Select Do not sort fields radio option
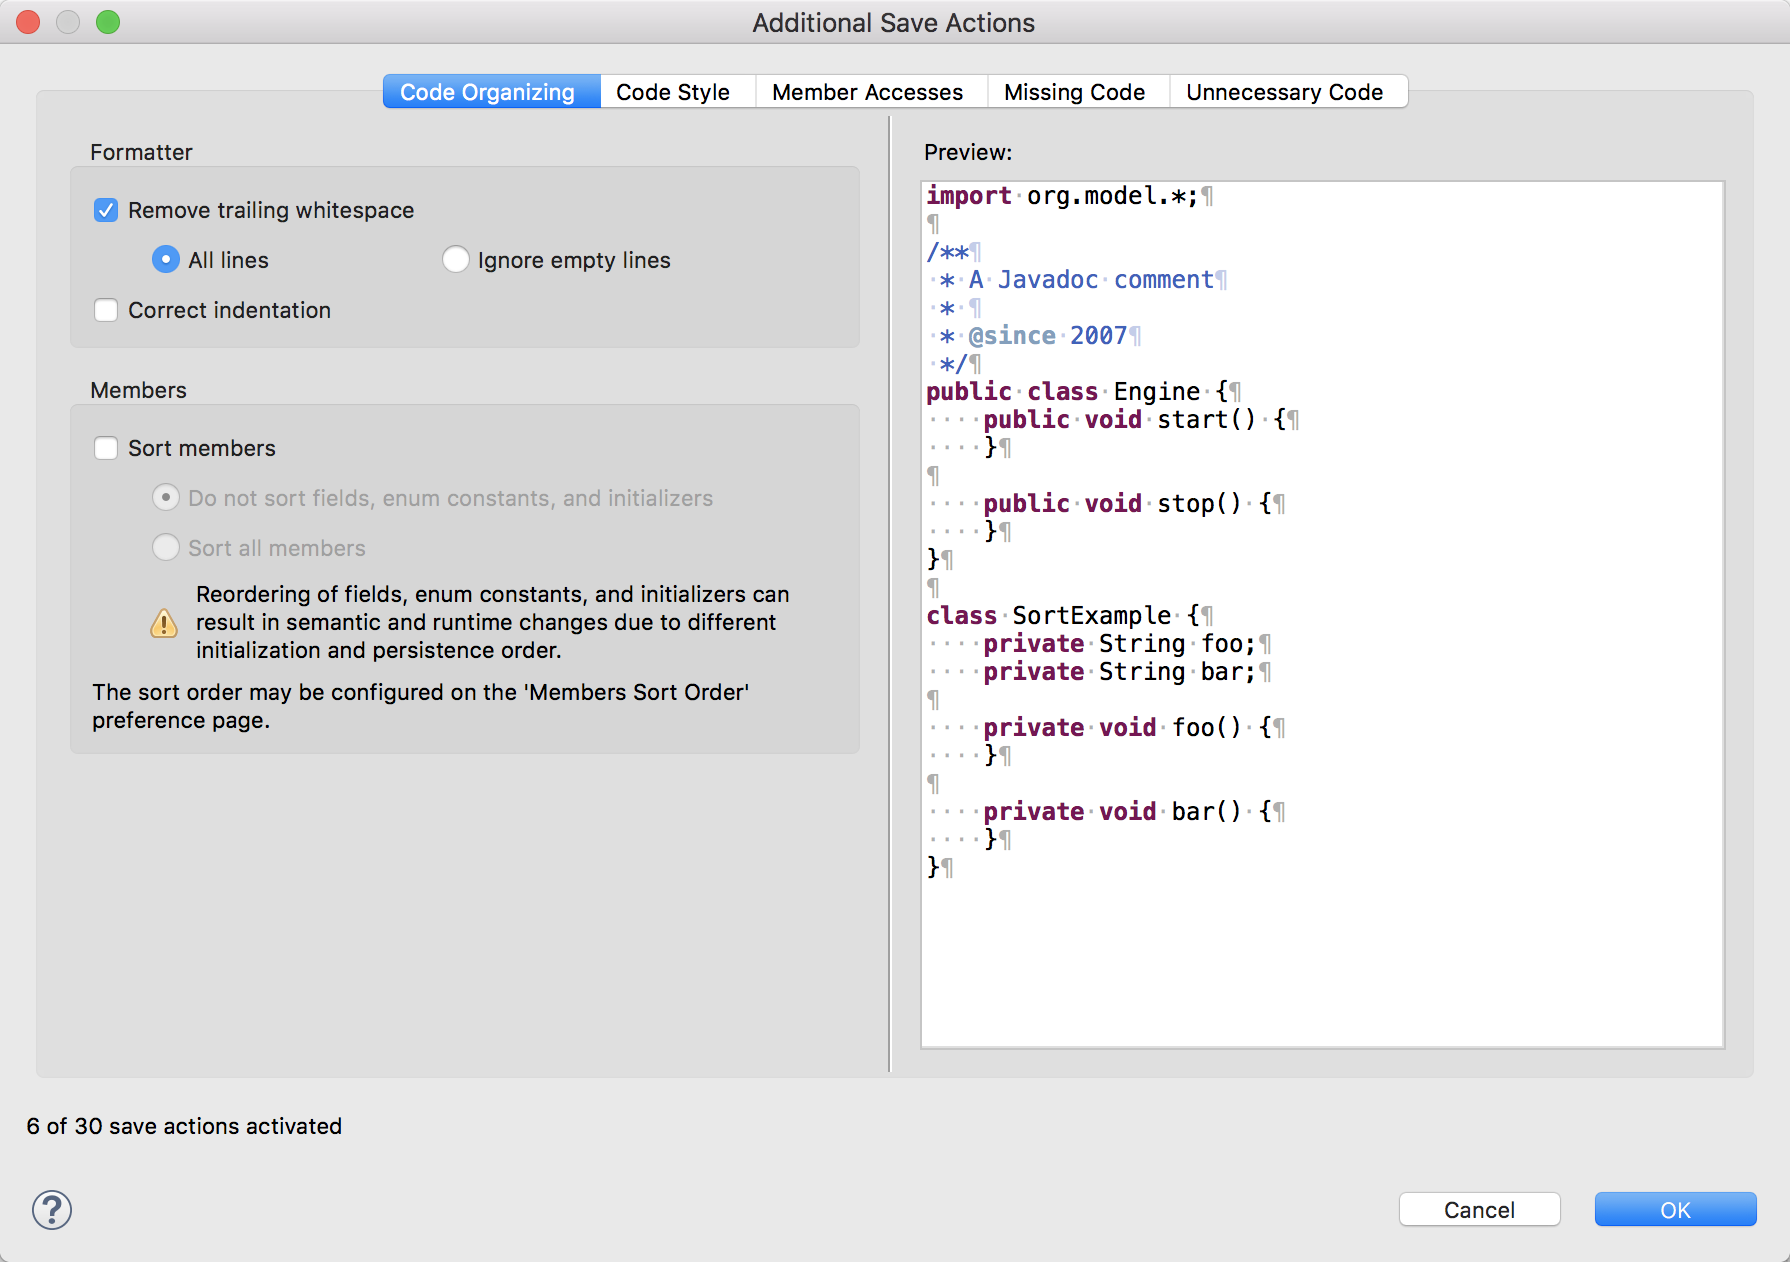The image size is (1790, 1262). [166, 498]
